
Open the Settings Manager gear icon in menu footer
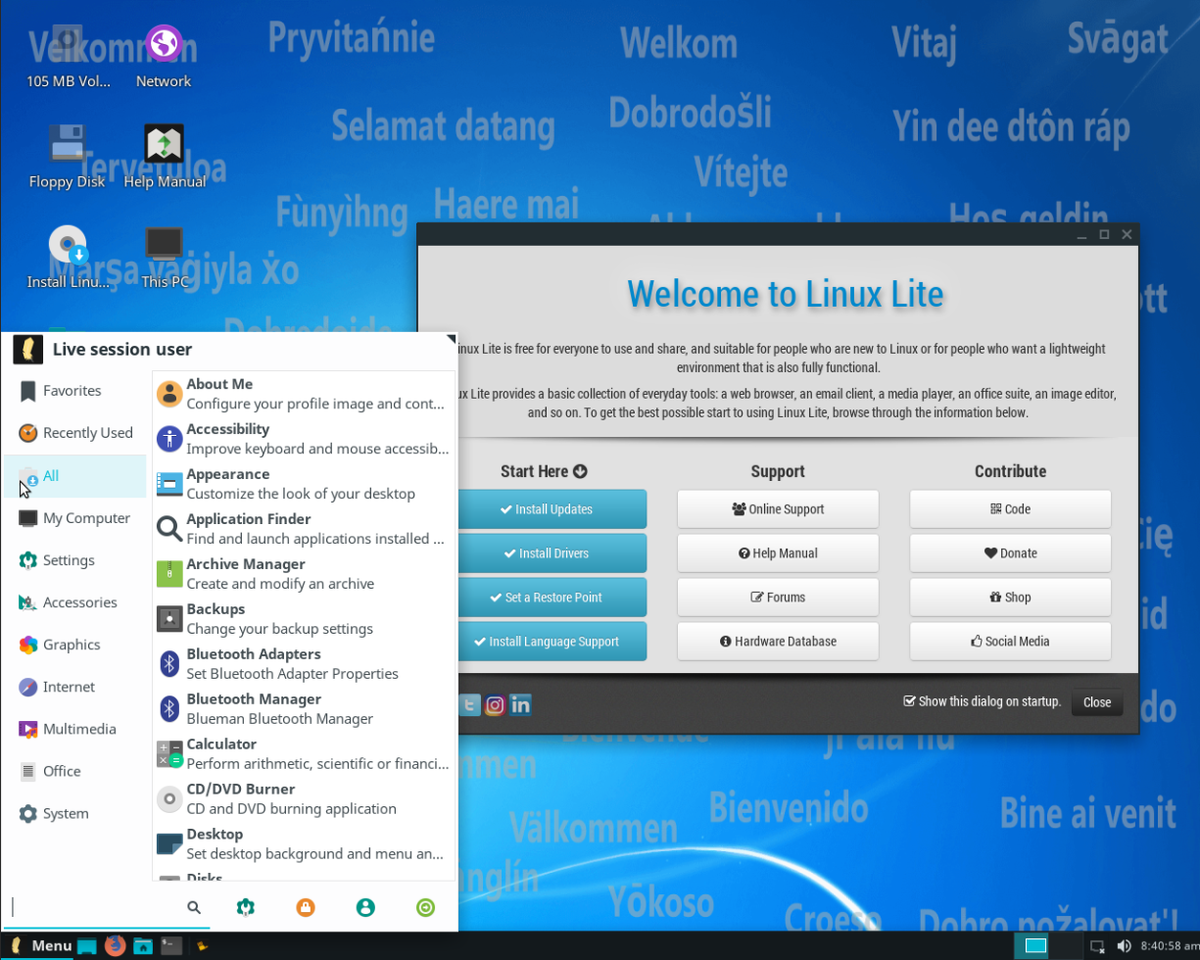click(x=245, y=907)
